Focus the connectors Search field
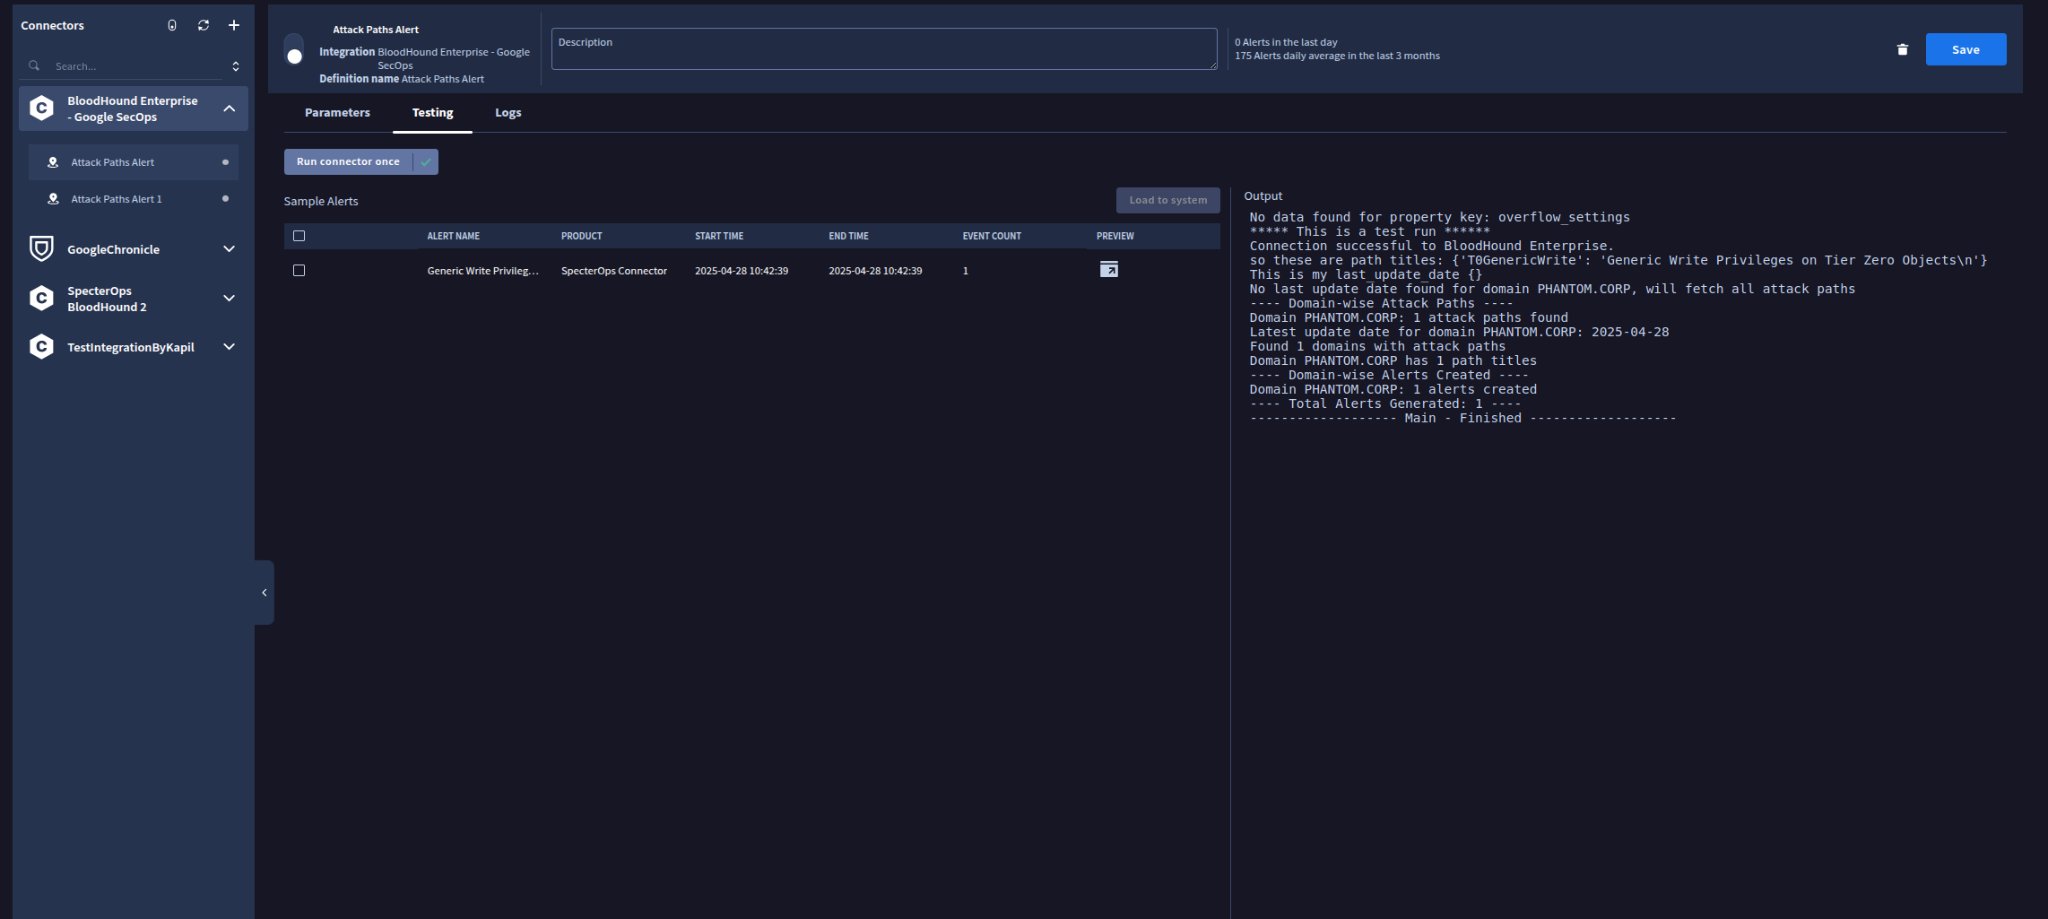This screenshot has width=2048, height=919. pyautogui.click(x=138, y=66)
